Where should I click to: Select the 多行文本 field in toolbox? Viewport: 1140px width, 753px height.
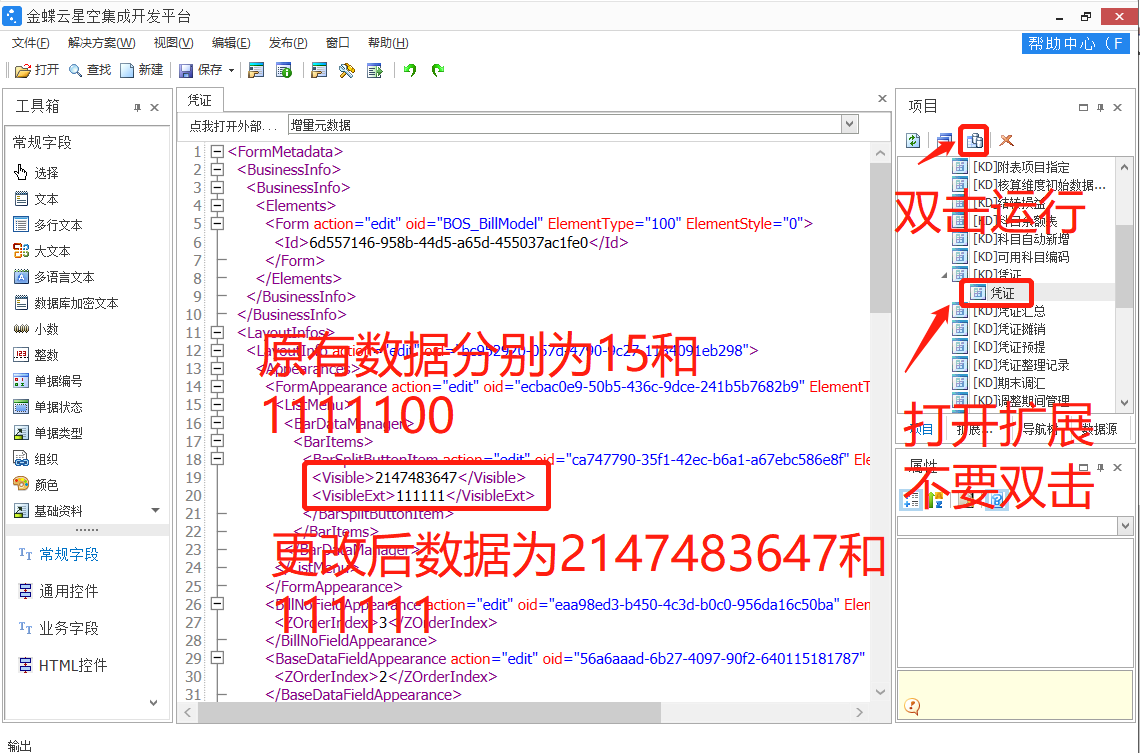click(x=48, y=225)
